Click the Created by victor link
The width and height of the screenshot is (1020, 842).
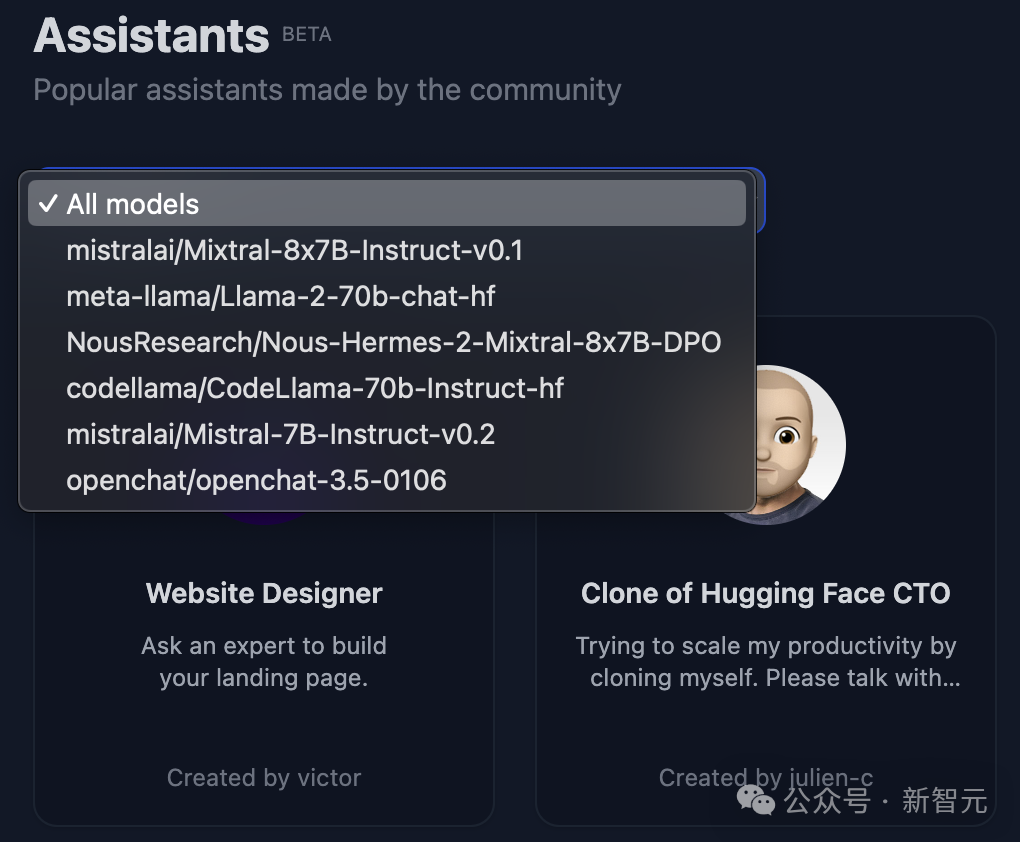264,777
